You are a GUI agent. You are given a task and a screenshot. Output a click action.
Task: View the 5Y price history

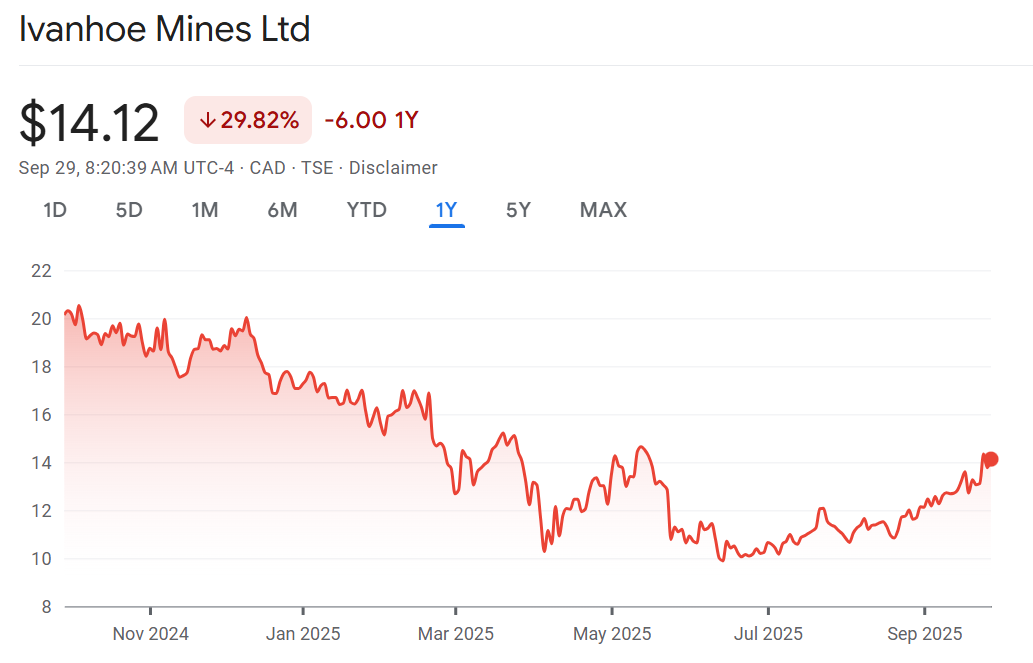pos(518,210)
